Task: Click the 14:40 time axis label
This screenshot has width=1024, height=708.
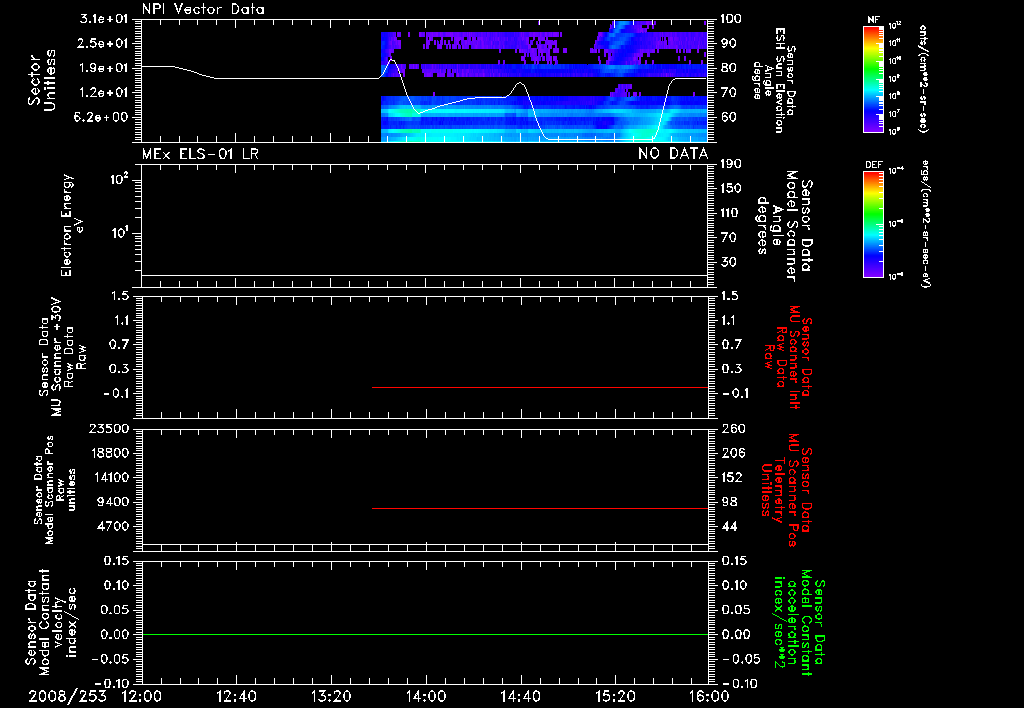Action: pos(520,696)
